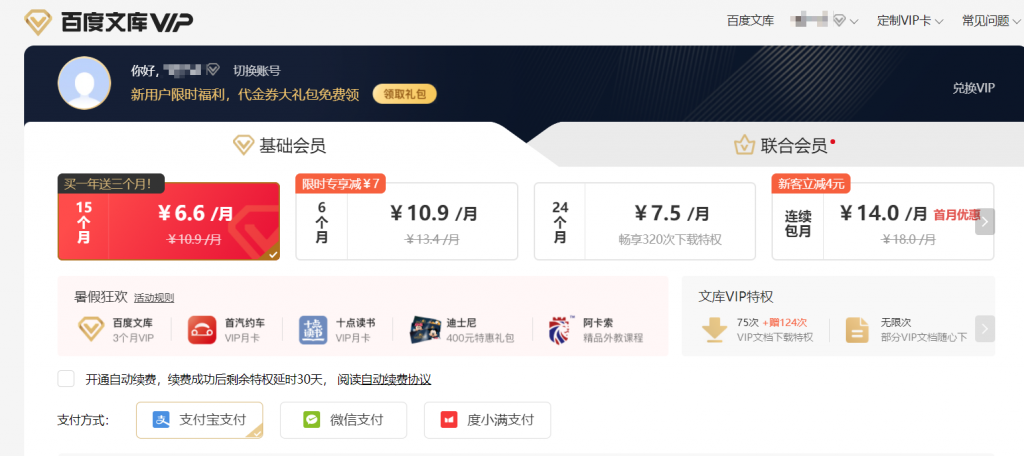Click the 精品外教课程 text

pyautogui.click(x=613, y=338)
